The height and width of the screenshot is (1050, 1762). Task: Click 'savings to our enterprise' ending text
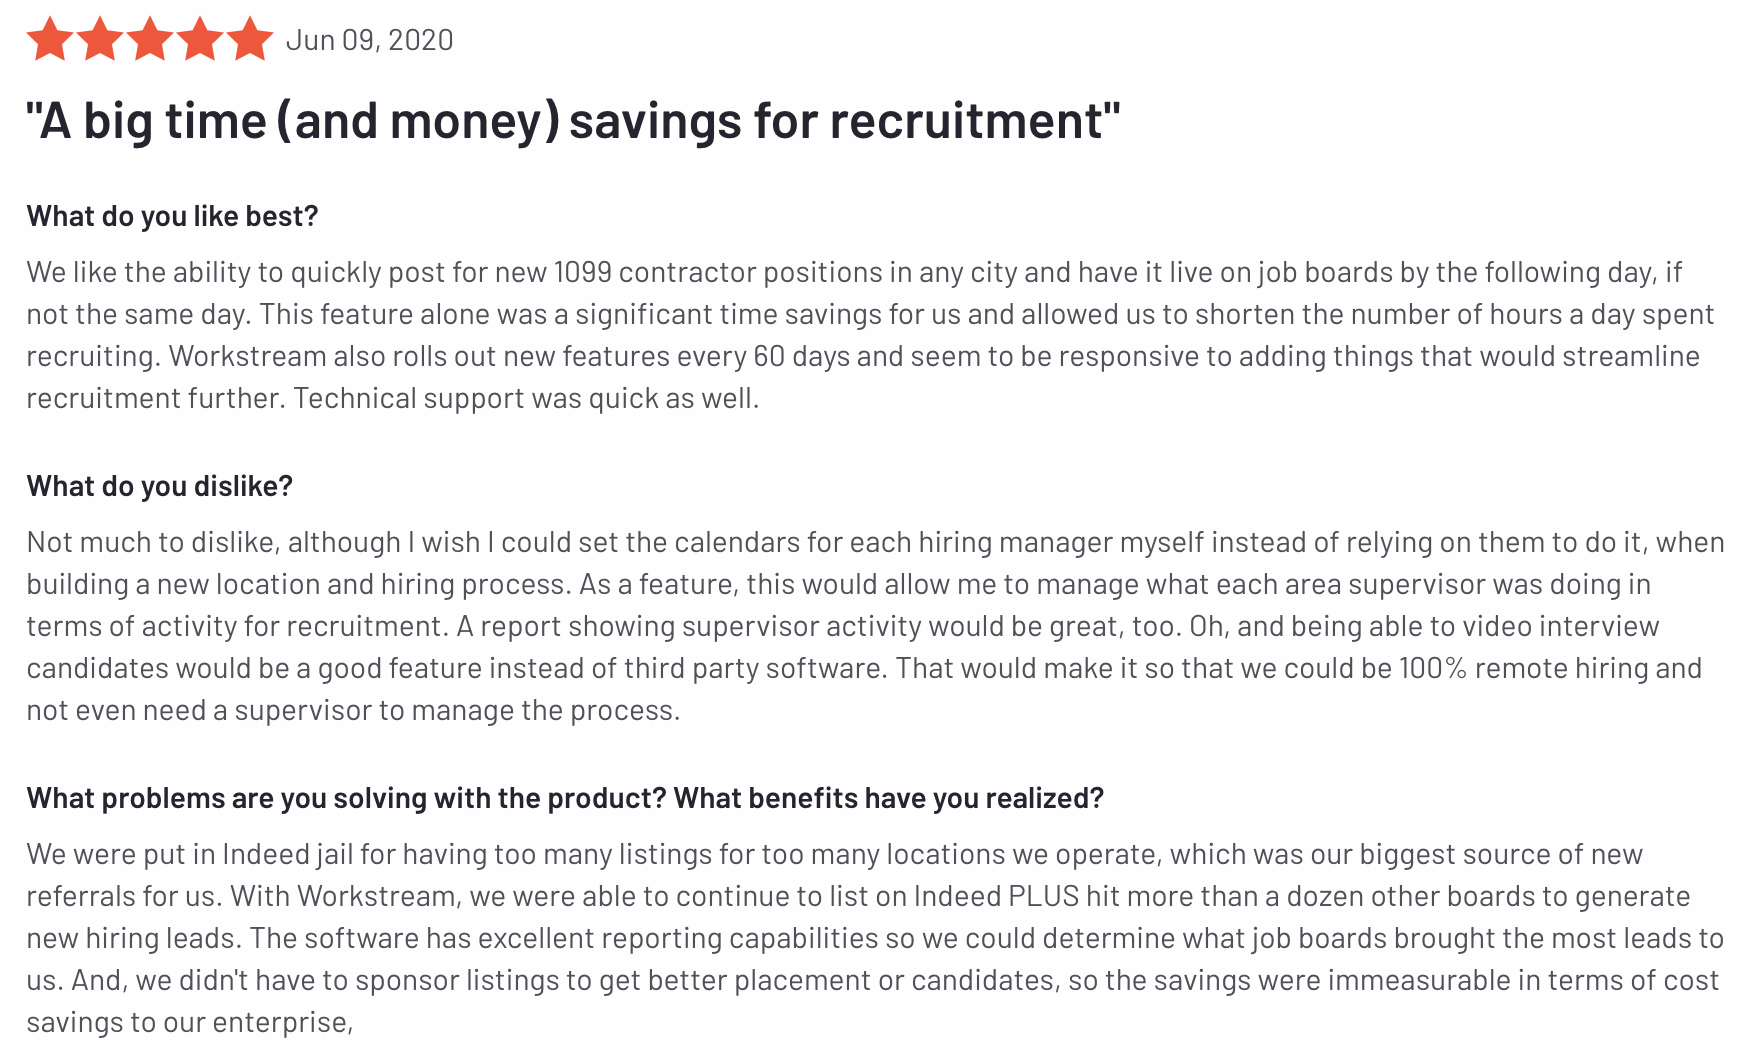[x=190, y=1022]
